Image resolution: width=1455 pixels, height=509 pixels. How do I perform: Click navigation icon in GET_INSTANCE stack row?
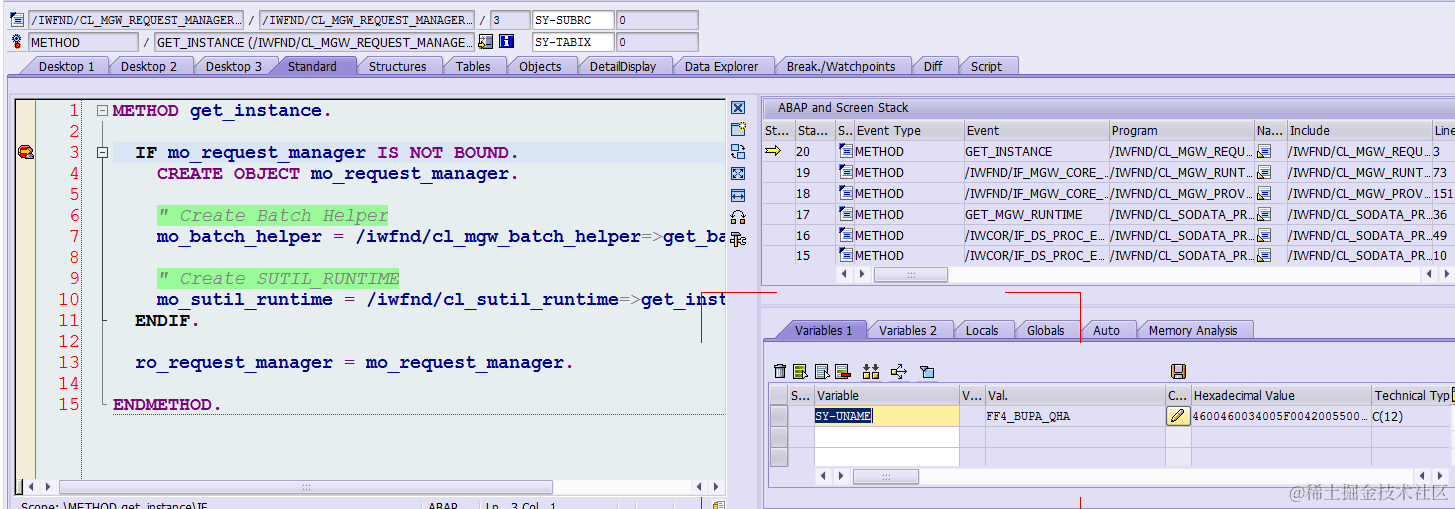click(1263, 151)
